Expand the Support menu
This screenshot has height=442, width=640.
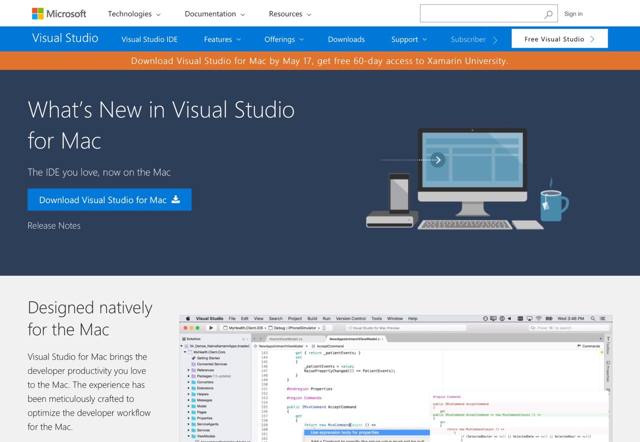coord(409,39)
